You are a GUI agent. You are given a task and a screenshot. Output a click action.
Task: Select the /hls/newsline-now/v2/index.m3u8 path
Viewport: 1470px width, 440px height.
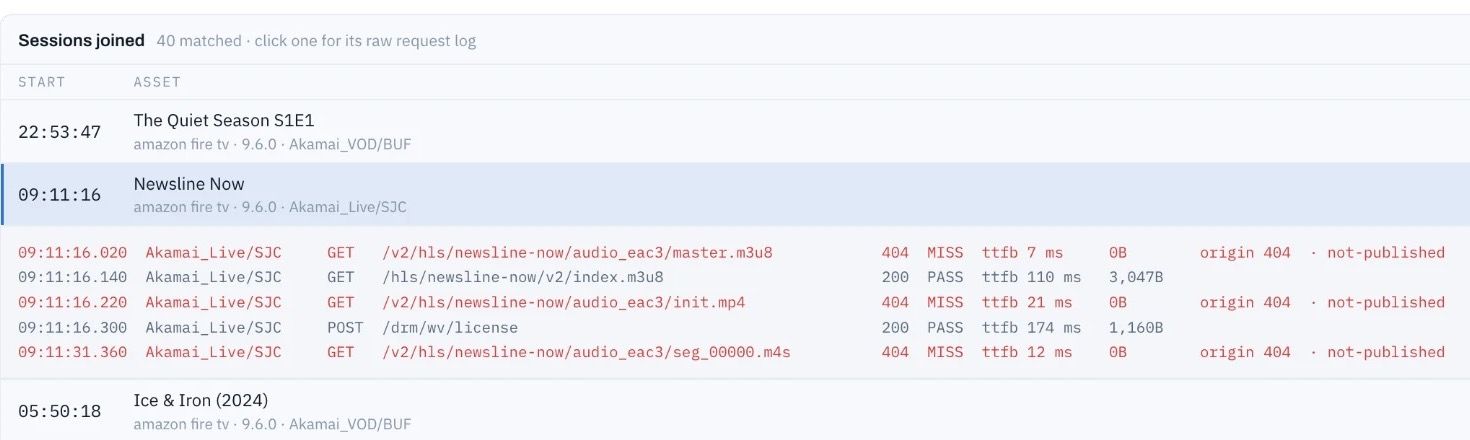(523, 277)
